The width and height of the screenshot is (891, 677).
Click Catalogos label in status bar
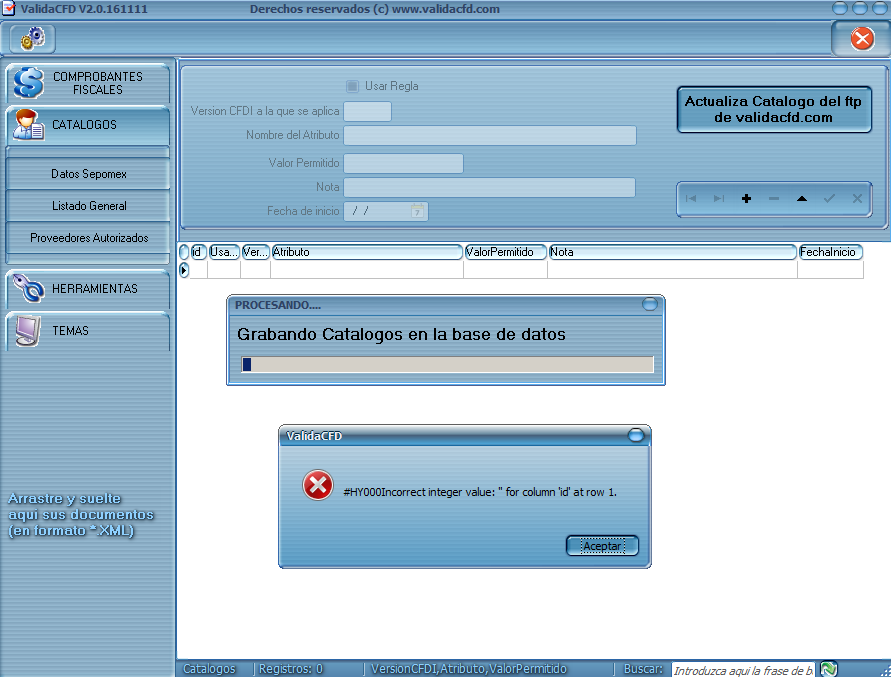click(209, 669)
